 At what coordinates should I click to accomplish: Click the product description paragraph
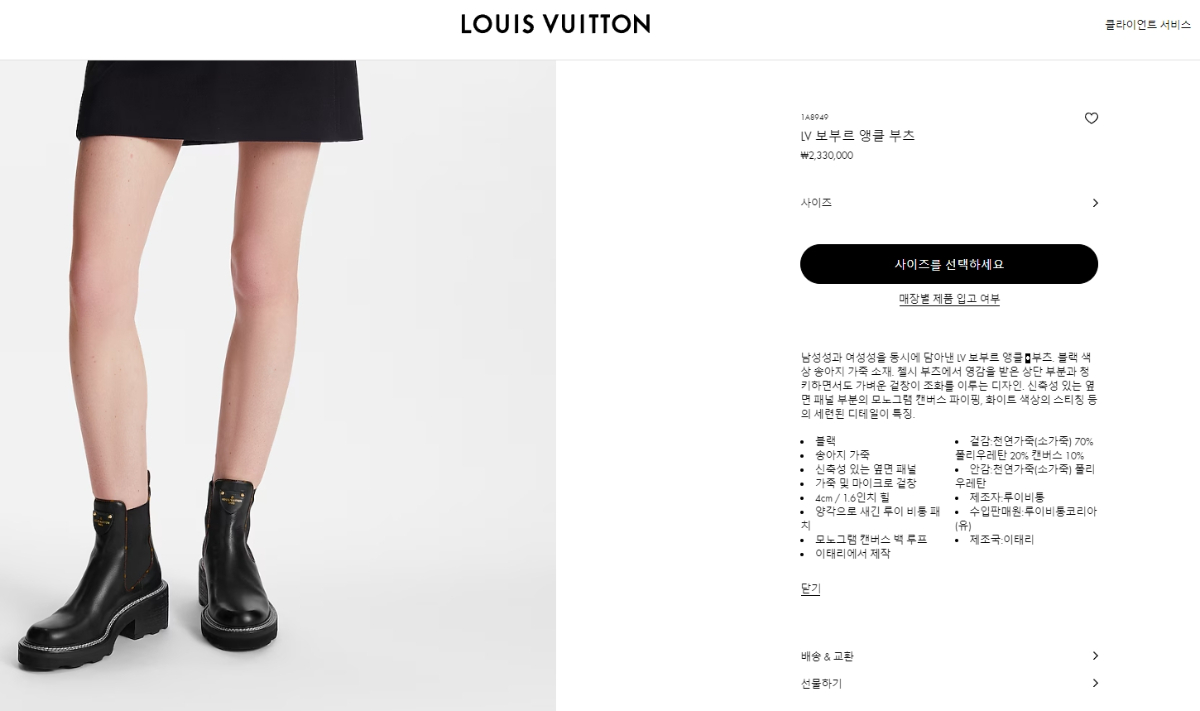949,385
